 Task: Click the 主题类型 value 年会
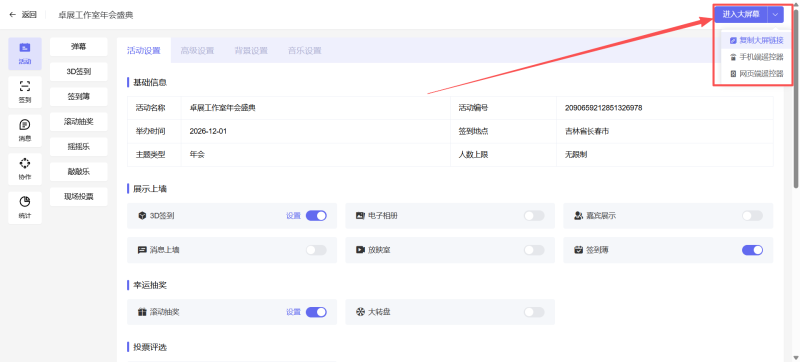[197, 154]
